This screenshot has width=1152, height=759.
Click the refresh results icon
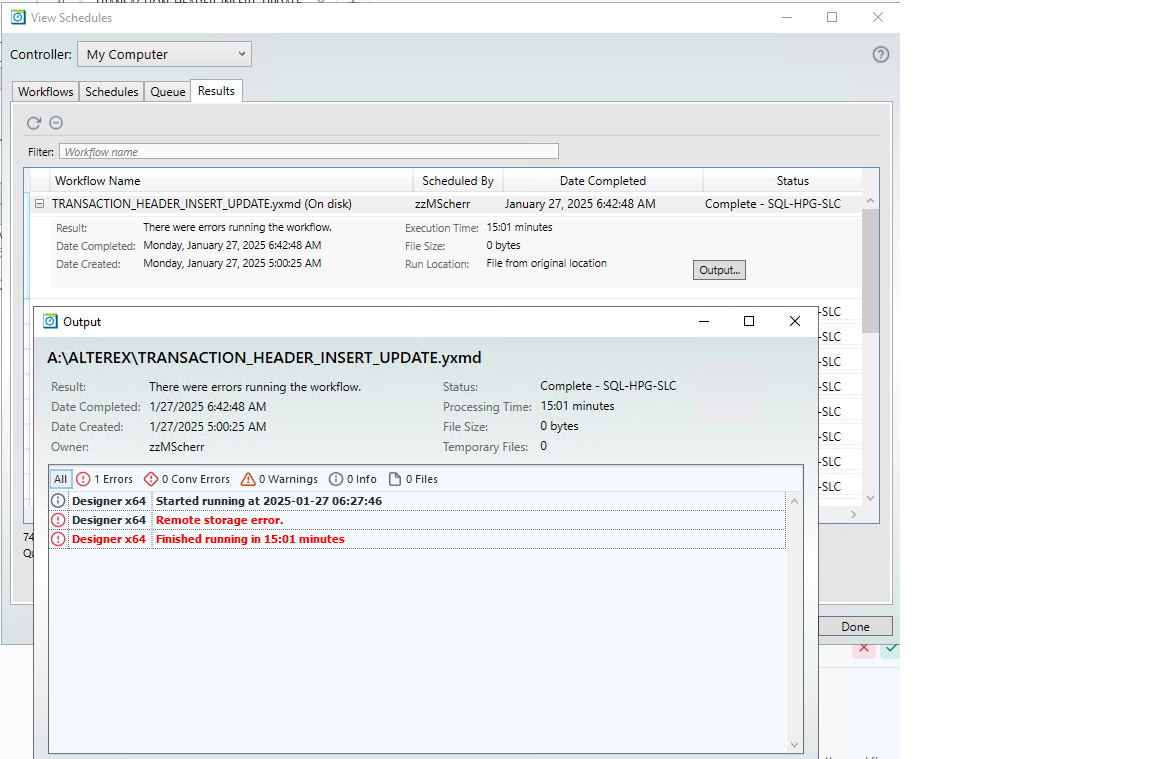point(33,122)
